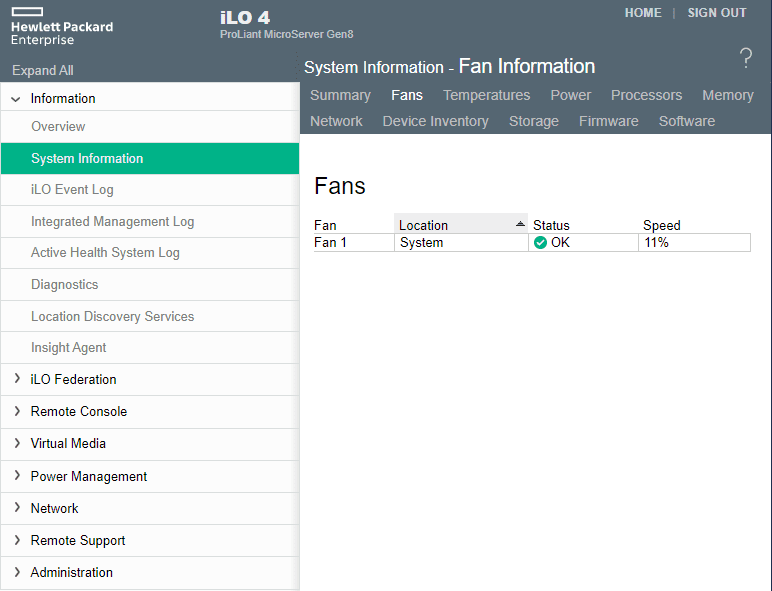Expand the Power Management section

(17, 475)
